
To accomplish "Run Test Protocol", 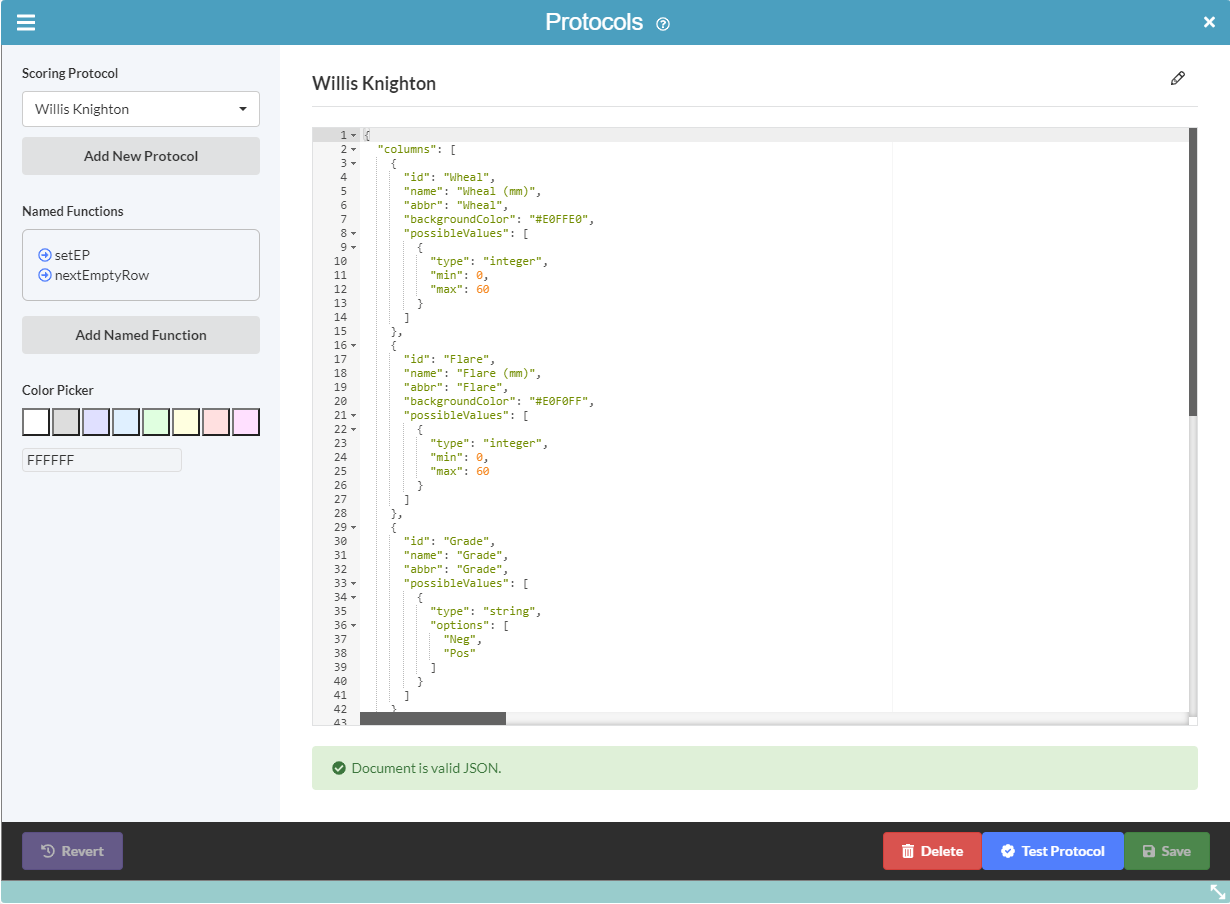I will [x=1053, y=851].
